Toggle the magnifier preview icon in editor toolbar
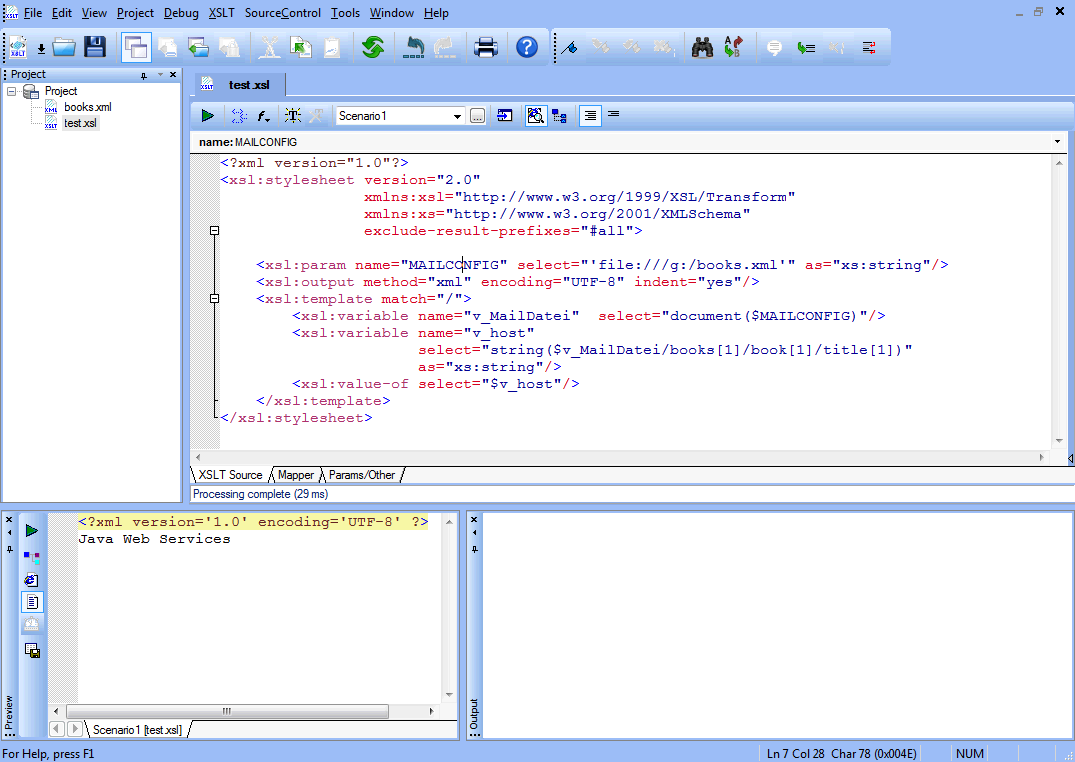This screenshot has height=762, width=1075. coord(536,116)
